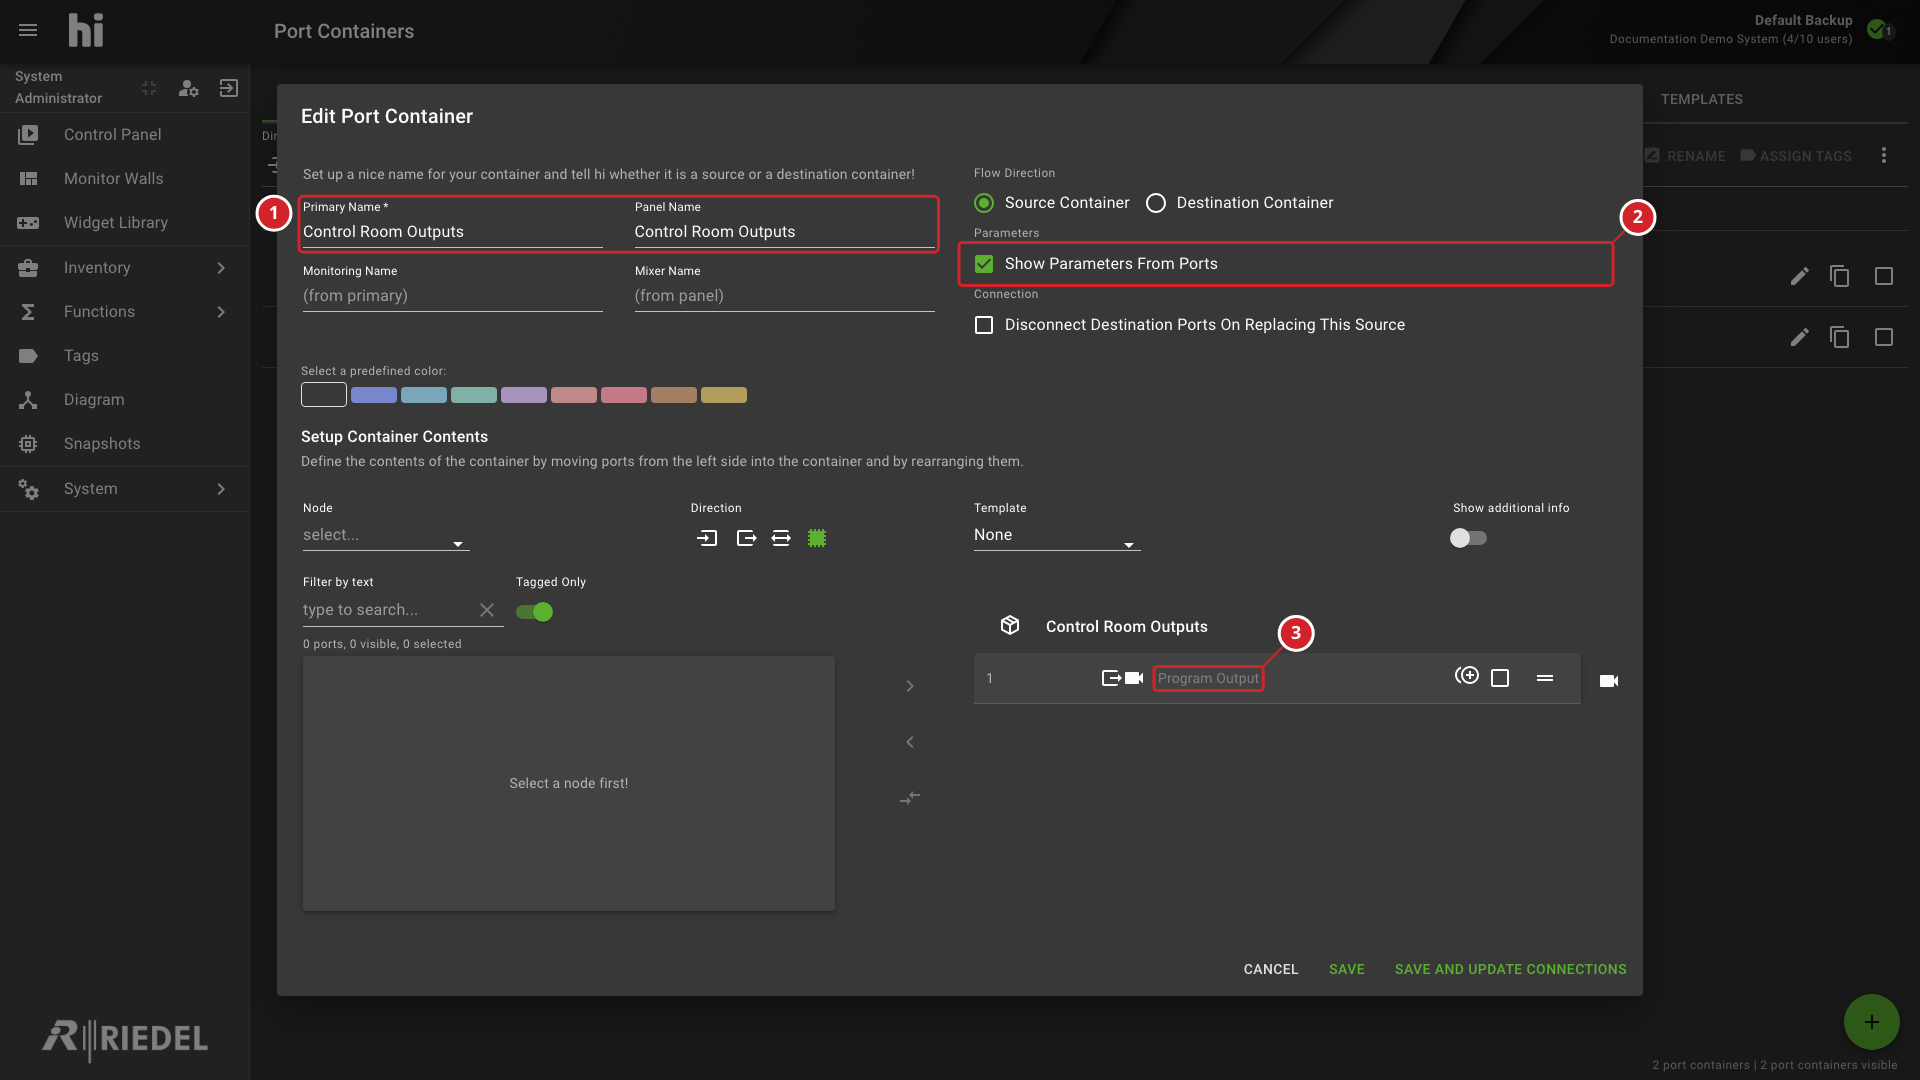Click the camera icon beside the container row
This screenshot has width=1920, height=1080.
1609,681
